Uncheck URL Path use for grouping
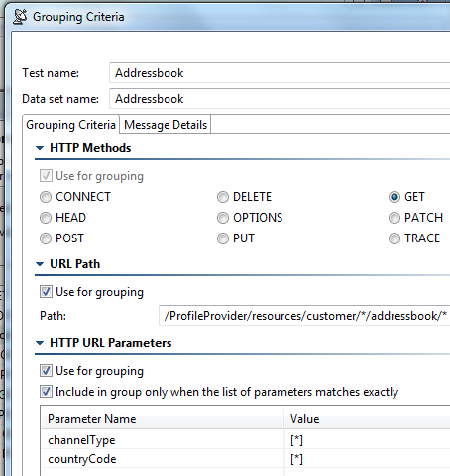Image resolution: width=450 pixels, height=476 pixels. 46,292
